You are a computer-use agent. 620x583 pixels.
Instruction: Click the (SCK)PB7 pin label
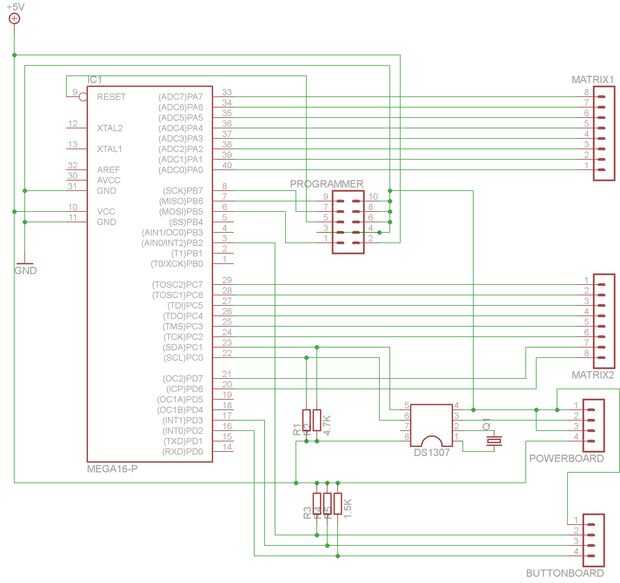183,191
